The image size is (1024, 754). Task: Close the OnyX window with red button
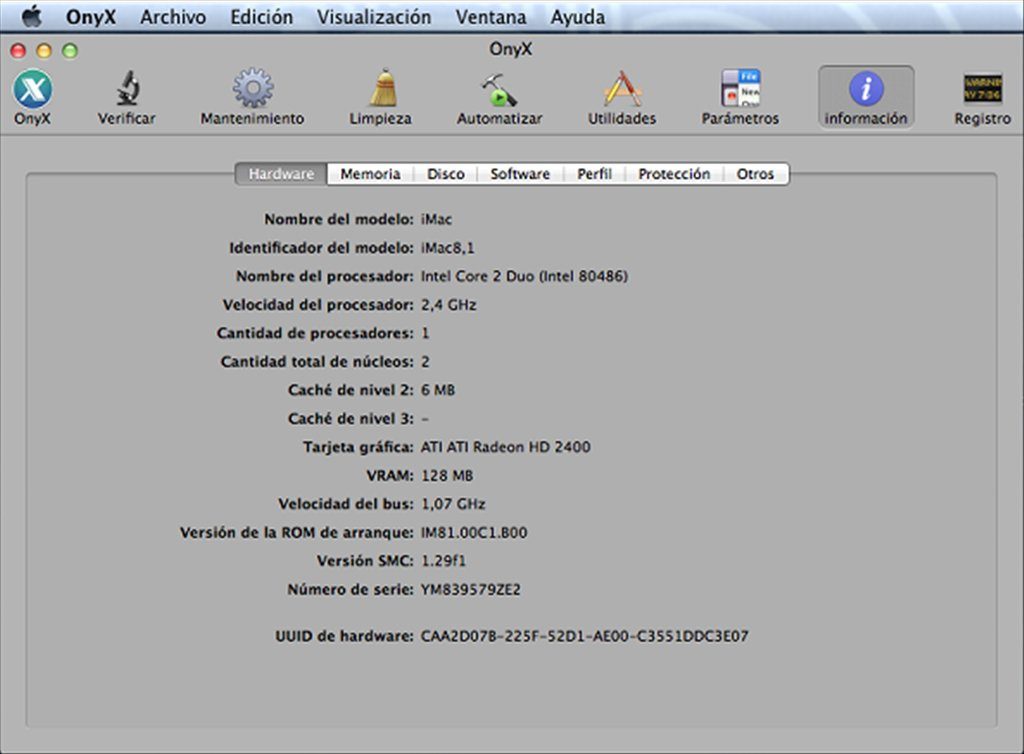18,50
